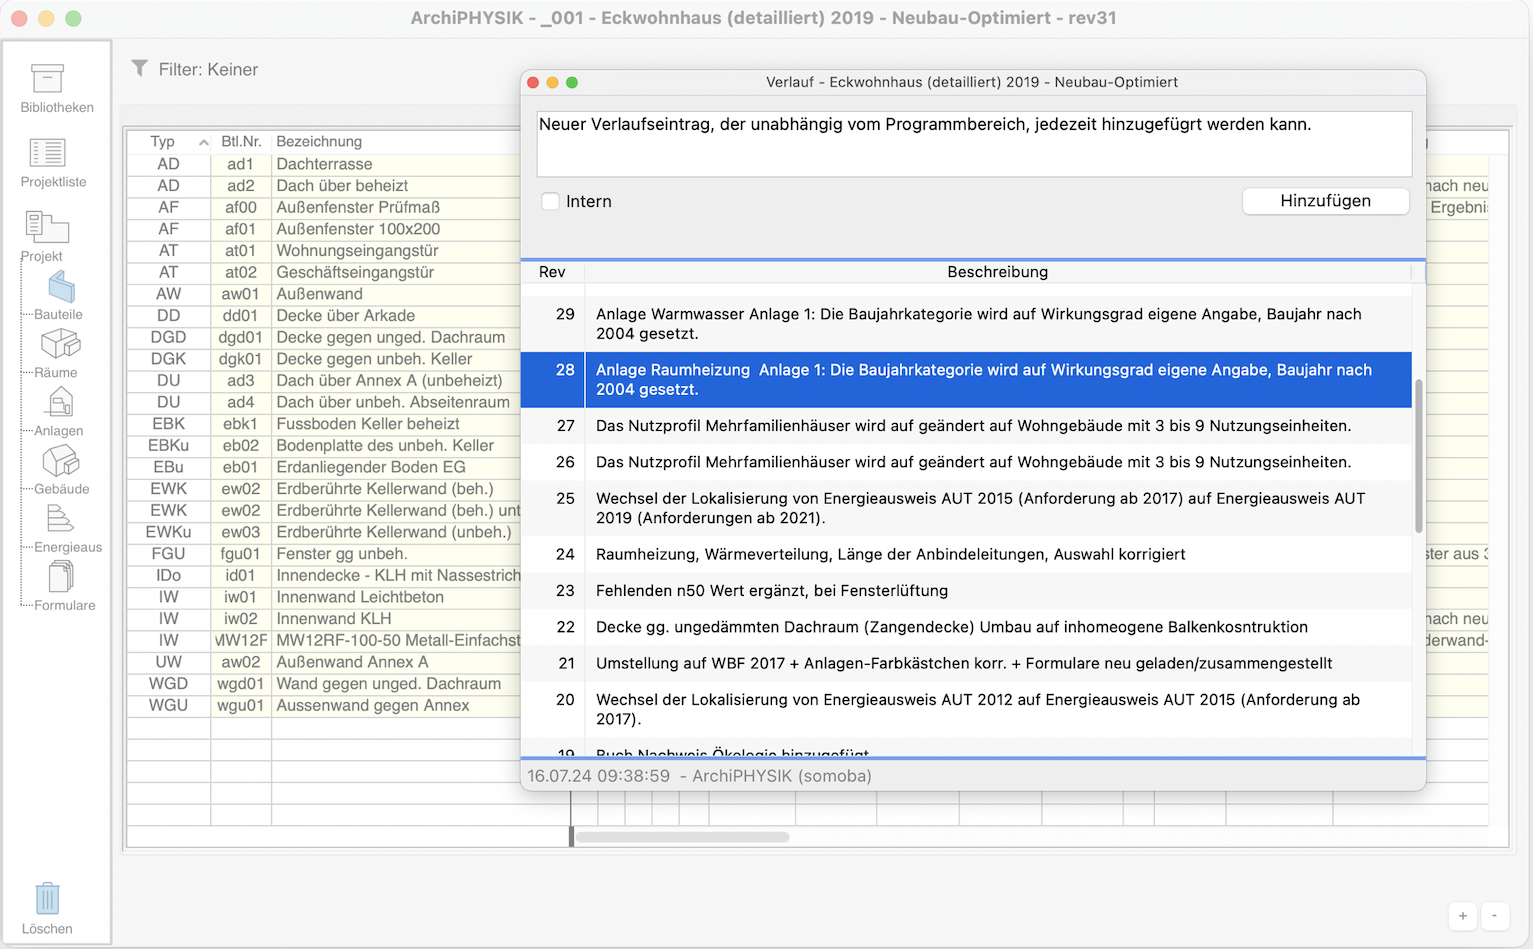
Task: Open the Anlagen icon
Action: click(60, 403)
